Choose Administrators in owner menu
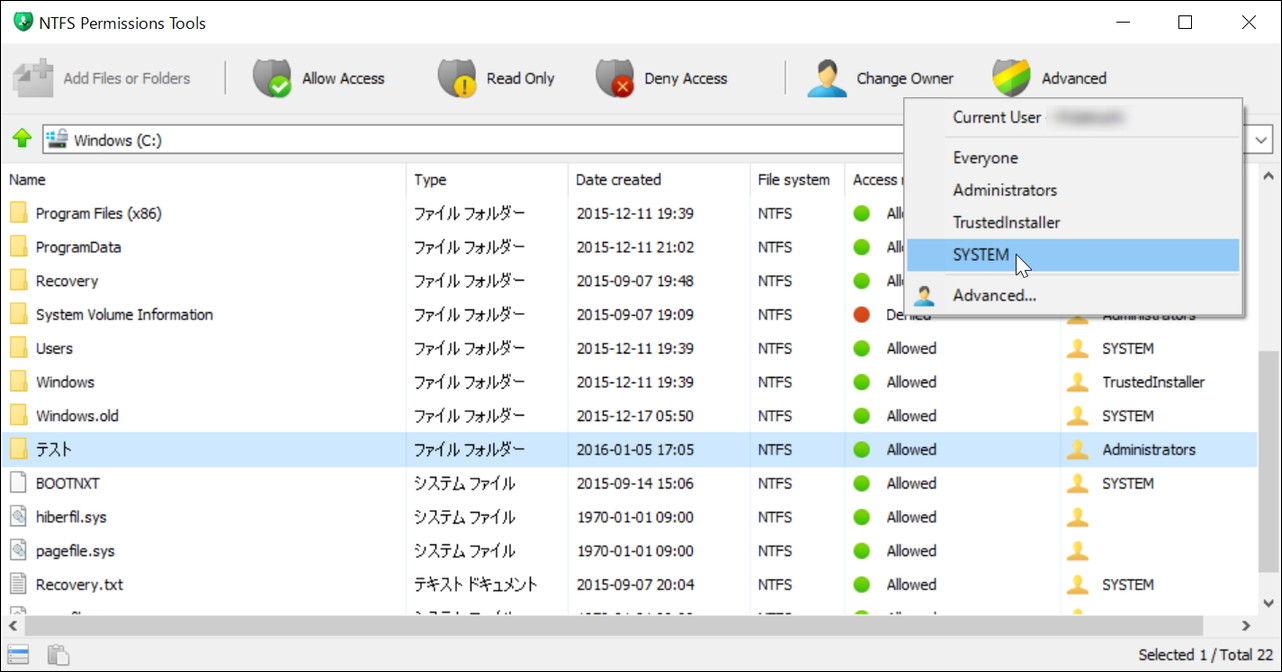Viewport: 1282px width, 672px height. (x=1073, y=190)
